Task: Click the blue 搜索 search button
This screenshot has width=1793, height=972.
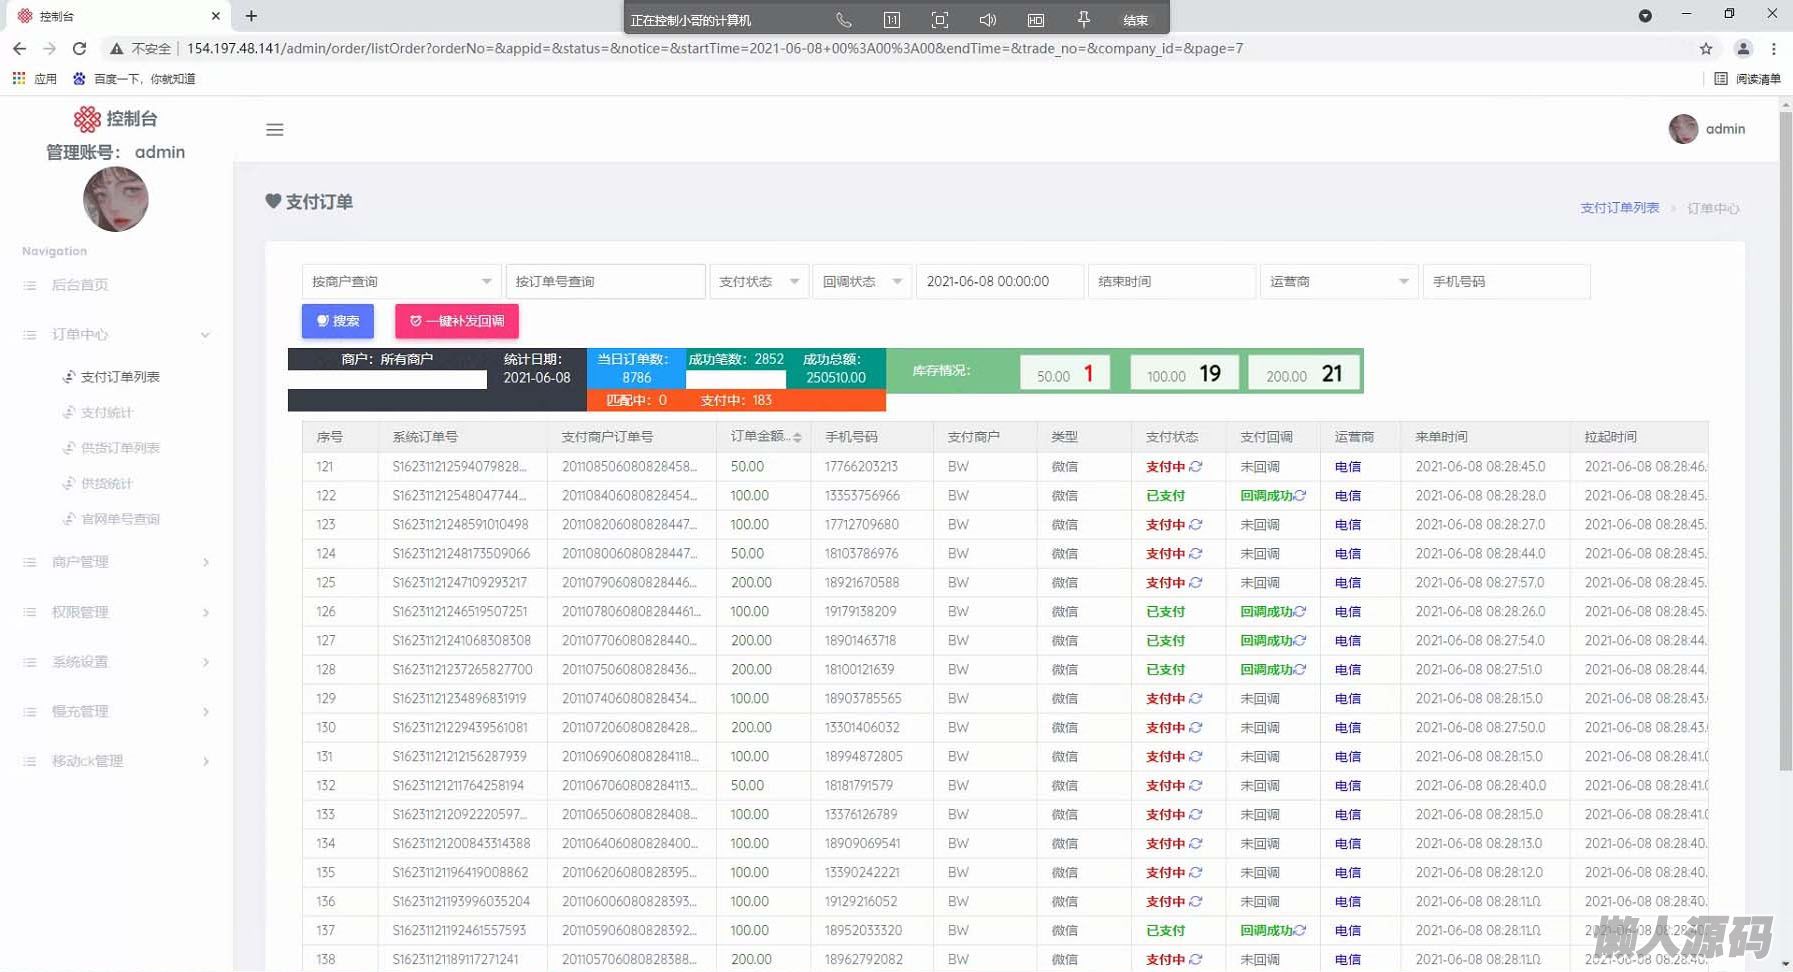Action: pos(338,321)
